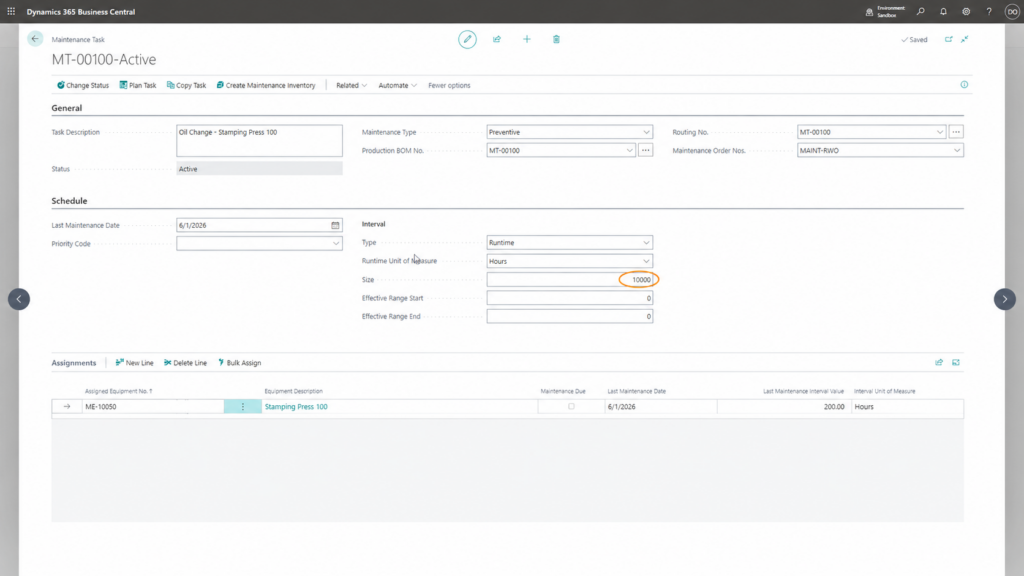Image resolution: width=1024 pixels, height=576 pixels.
Task: Click the Effective Range End field
Action: point(569,316)
